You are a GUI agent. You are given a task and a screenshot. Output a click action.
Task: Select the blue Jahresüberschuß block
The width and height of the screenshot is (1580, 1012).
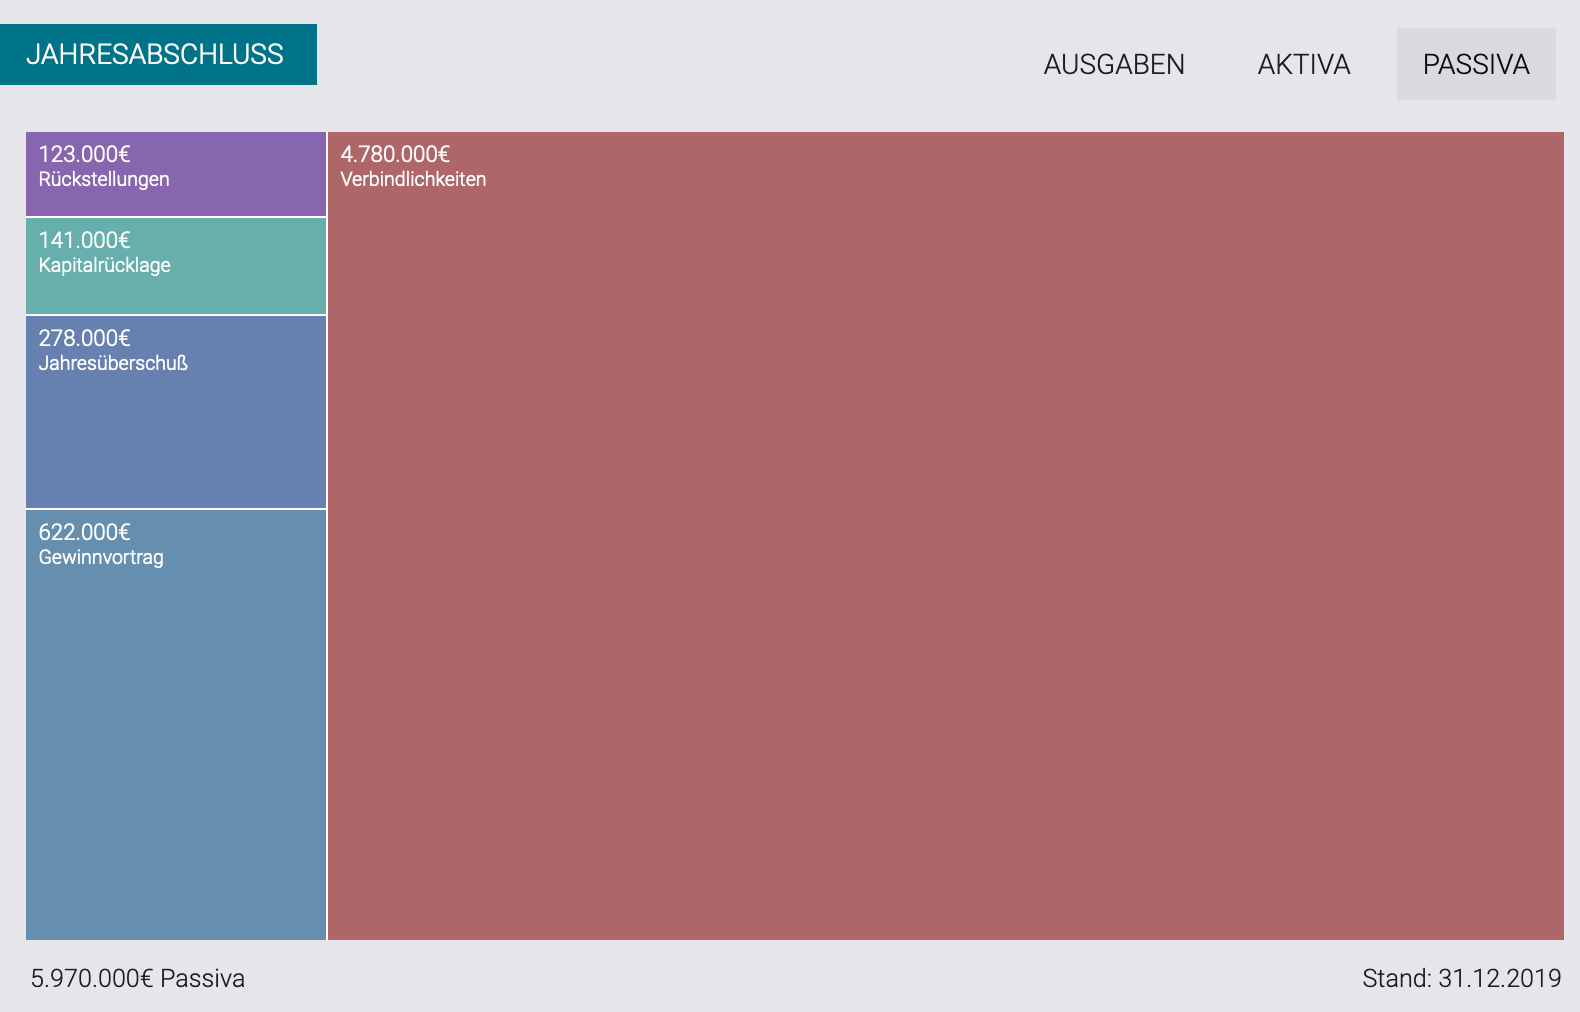(176, 440)
